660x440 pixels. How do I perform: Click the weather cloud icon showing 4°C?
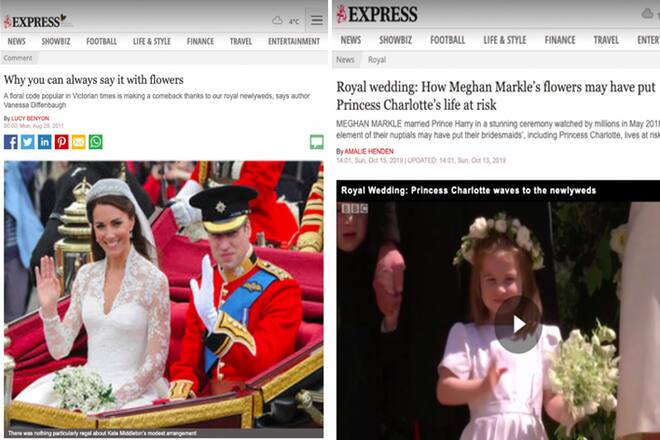tap(277, 20)
